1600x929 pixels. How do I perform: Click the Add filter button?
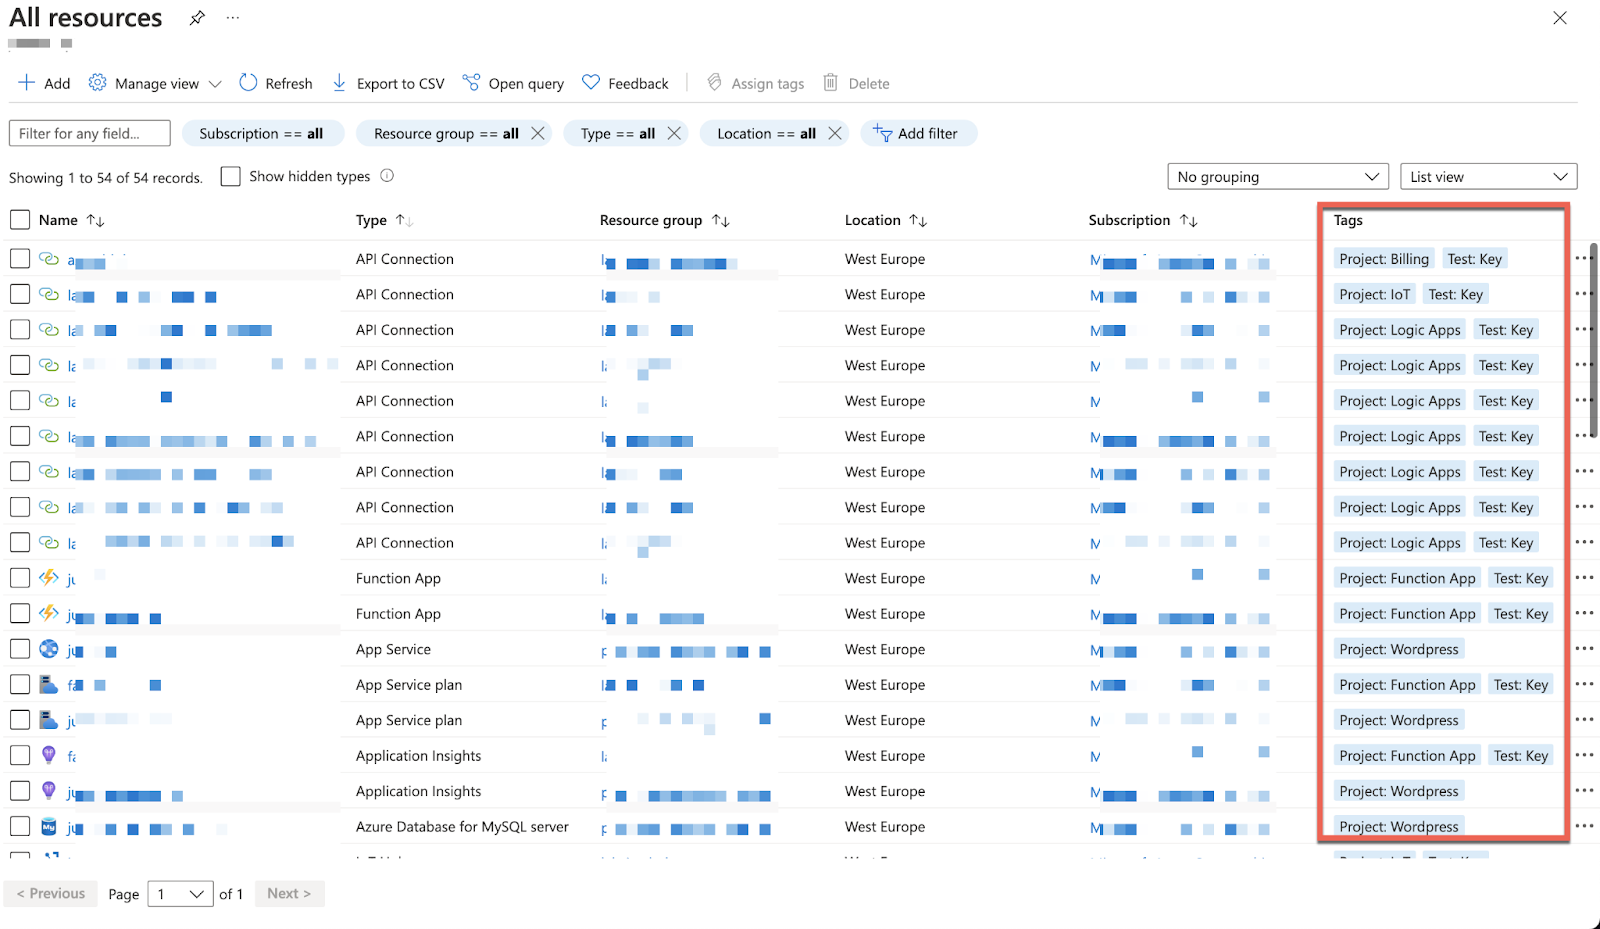[x=918, y=133]
